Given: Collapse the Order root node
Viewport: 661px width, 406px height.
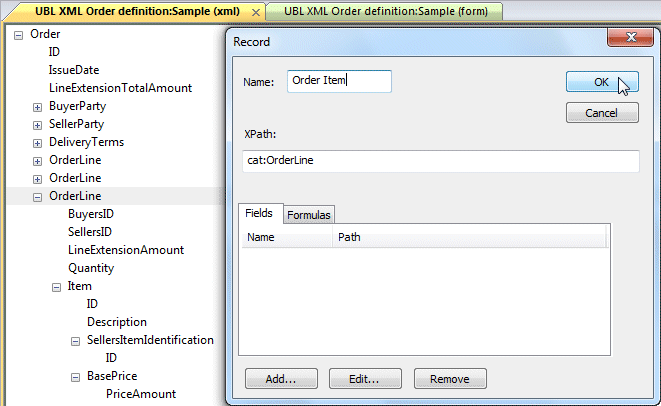Looking at the screenshot, I should (x=18, y=35).
